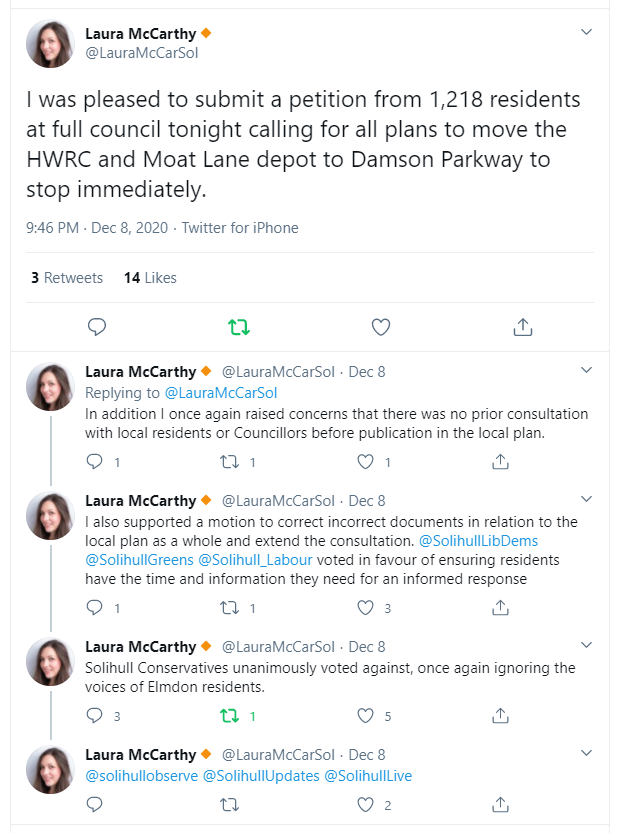
Task: View the 14 Likes list
Action: coord(150,278)
